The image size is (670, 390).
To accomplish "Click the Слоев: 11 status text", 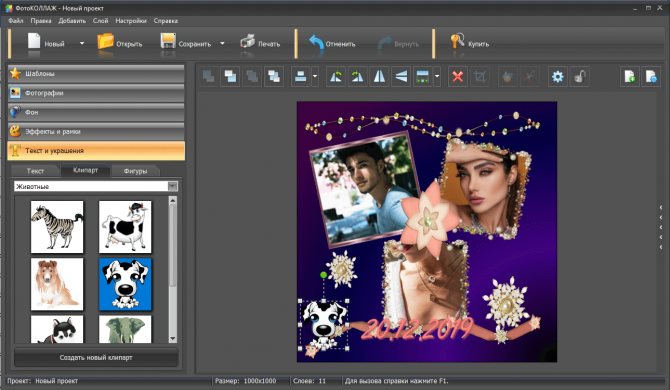I will click(309, 381).
